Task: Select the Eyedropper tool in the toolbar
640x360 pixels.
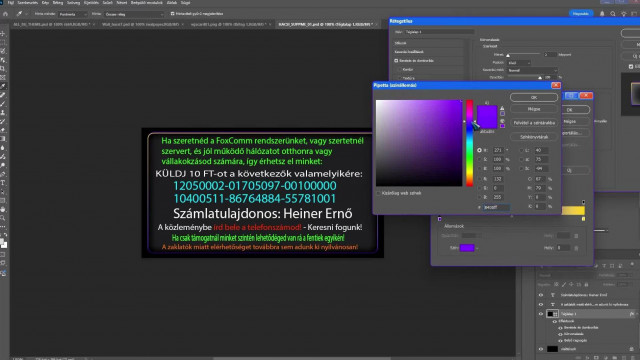Action: 3,86
